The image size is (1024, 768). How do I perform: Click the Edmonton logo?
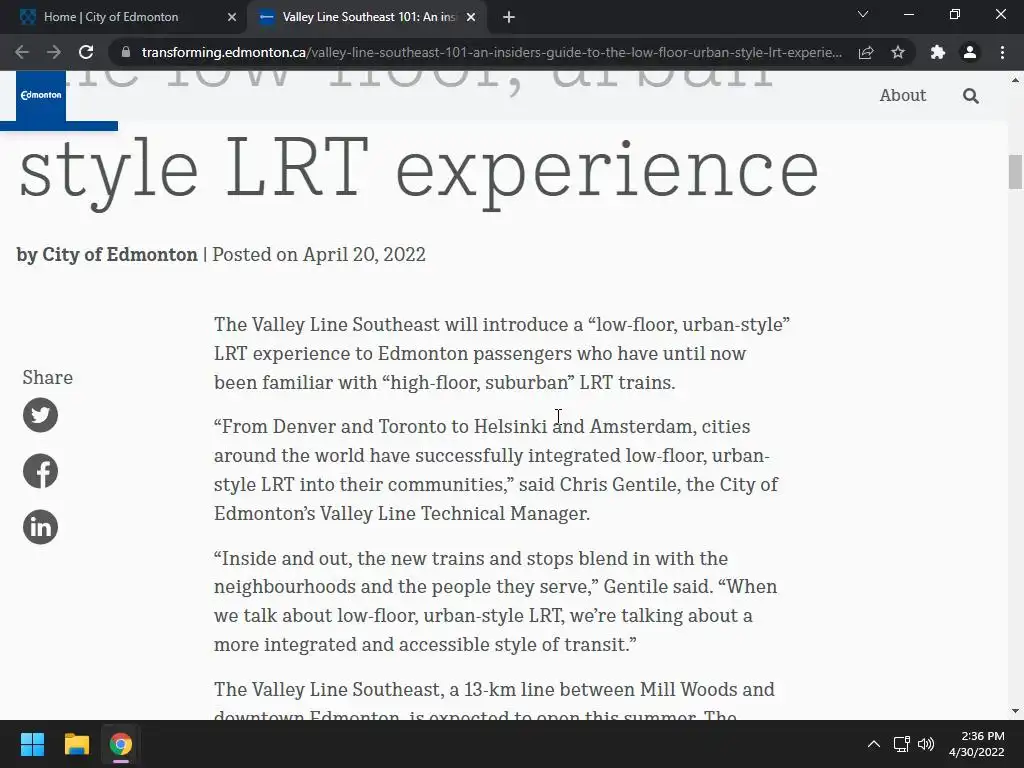tap(40, 95)
